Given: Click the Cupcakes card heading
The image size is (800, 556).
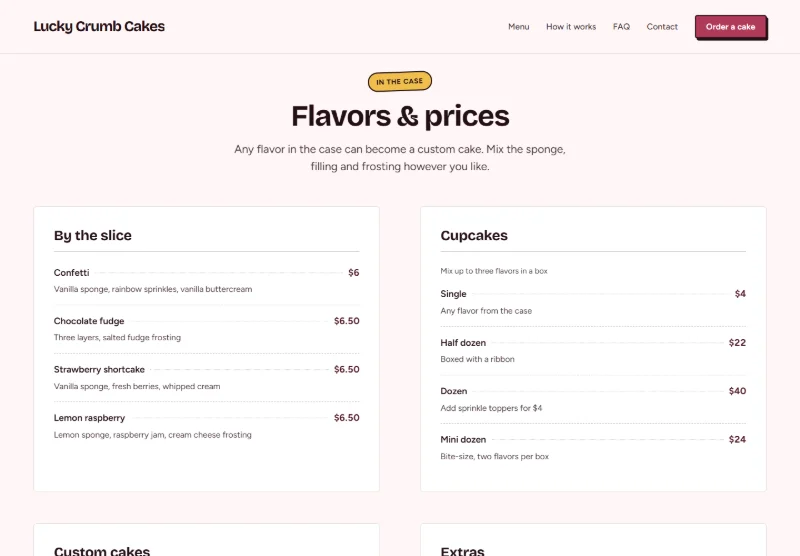Looking at the screenshot, I should [x=474, y=235].
